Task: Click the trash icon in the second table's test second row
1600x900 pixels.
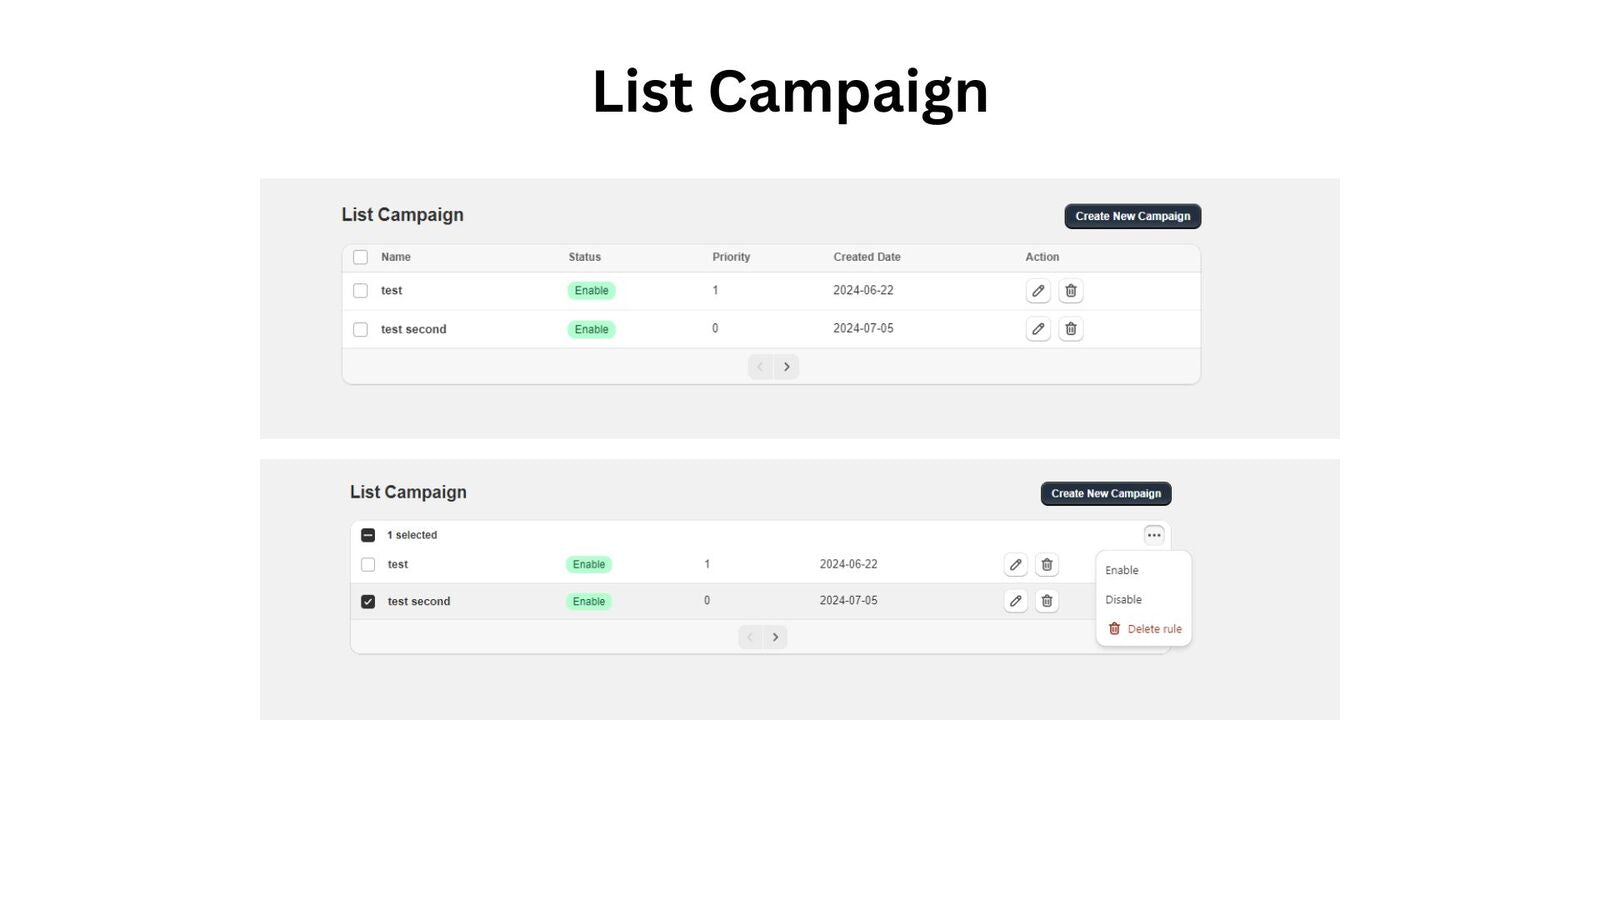Action: (1046, 601)
